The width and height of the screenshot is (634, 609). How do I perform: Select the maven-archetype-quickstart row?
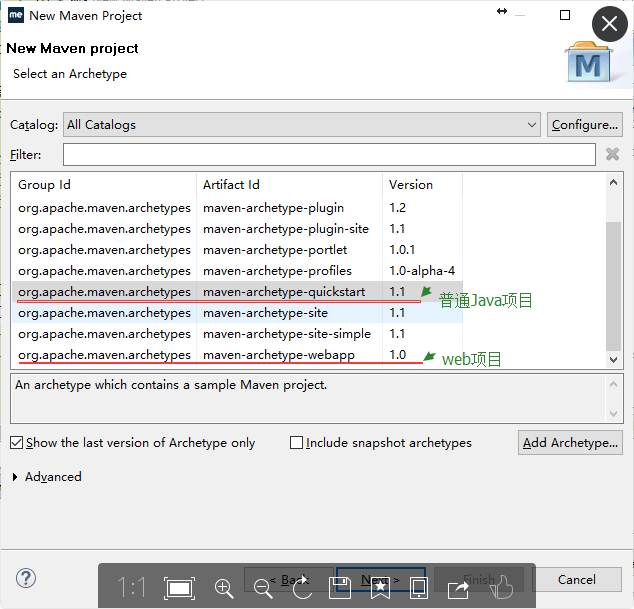[x=237, y=292]
